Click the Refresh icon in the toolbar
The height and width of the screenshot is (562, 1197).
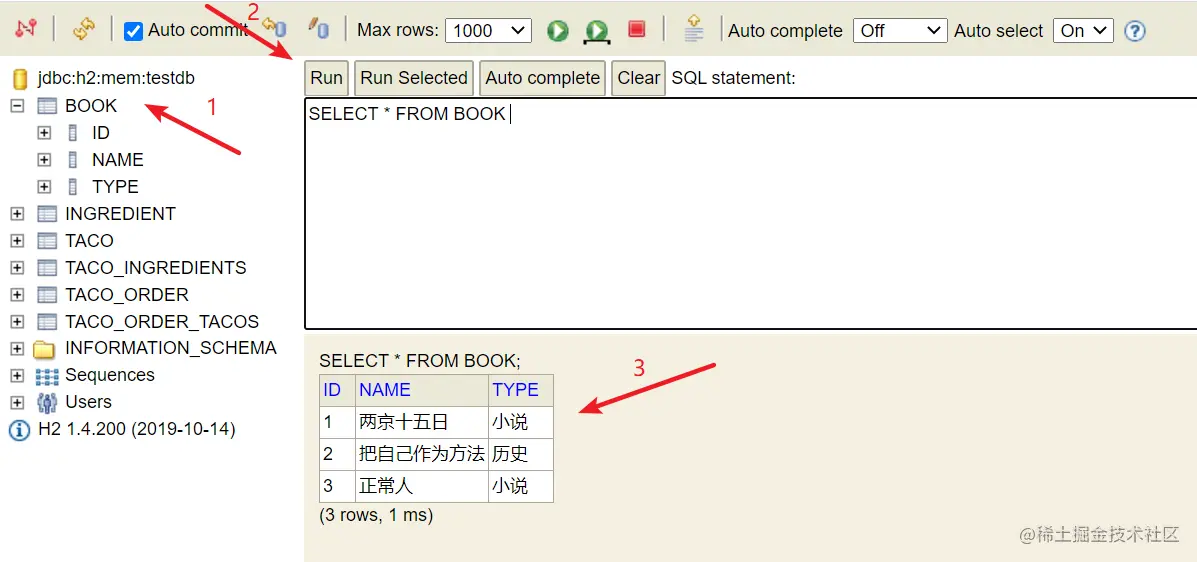click(x=83, y=29)
